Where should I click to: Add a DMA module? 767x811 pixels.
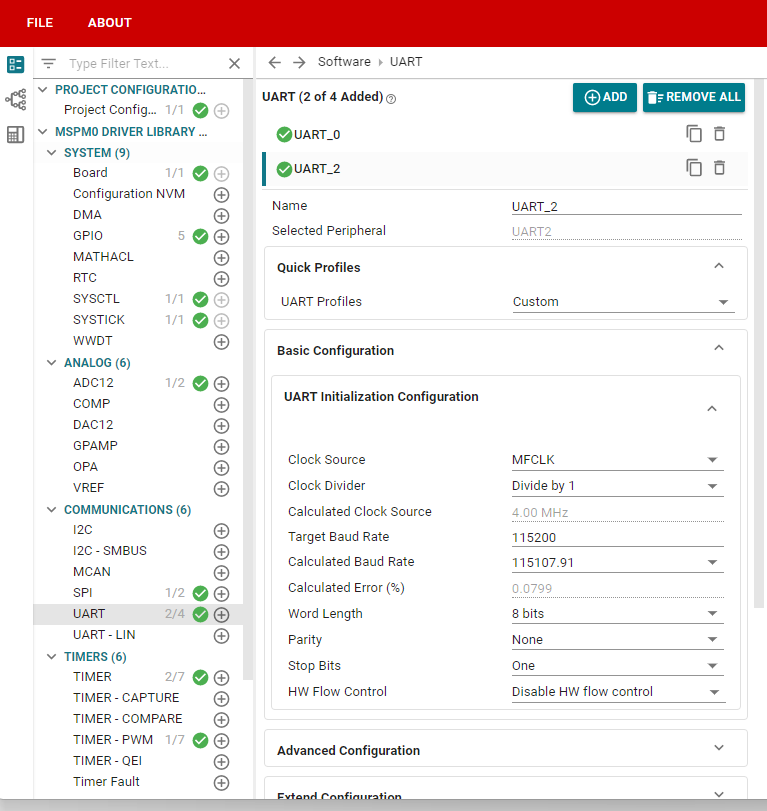[221, 216]
